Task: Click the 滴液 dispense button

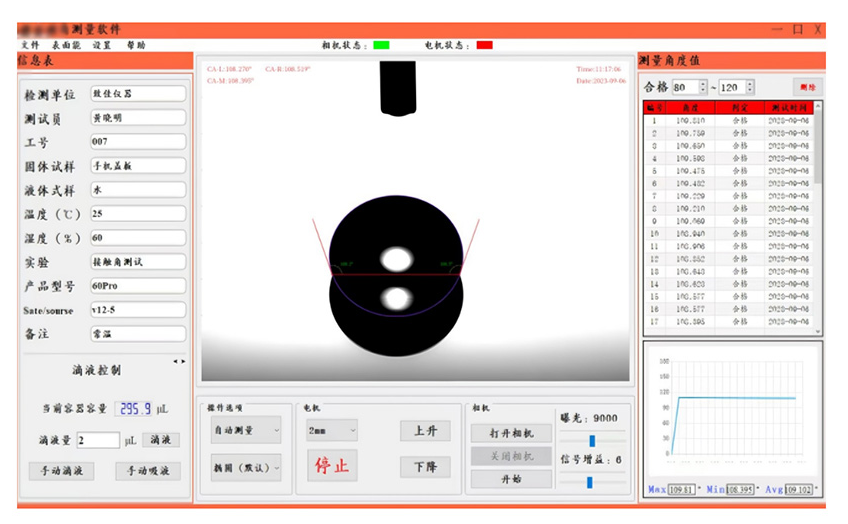Action: 161,440
